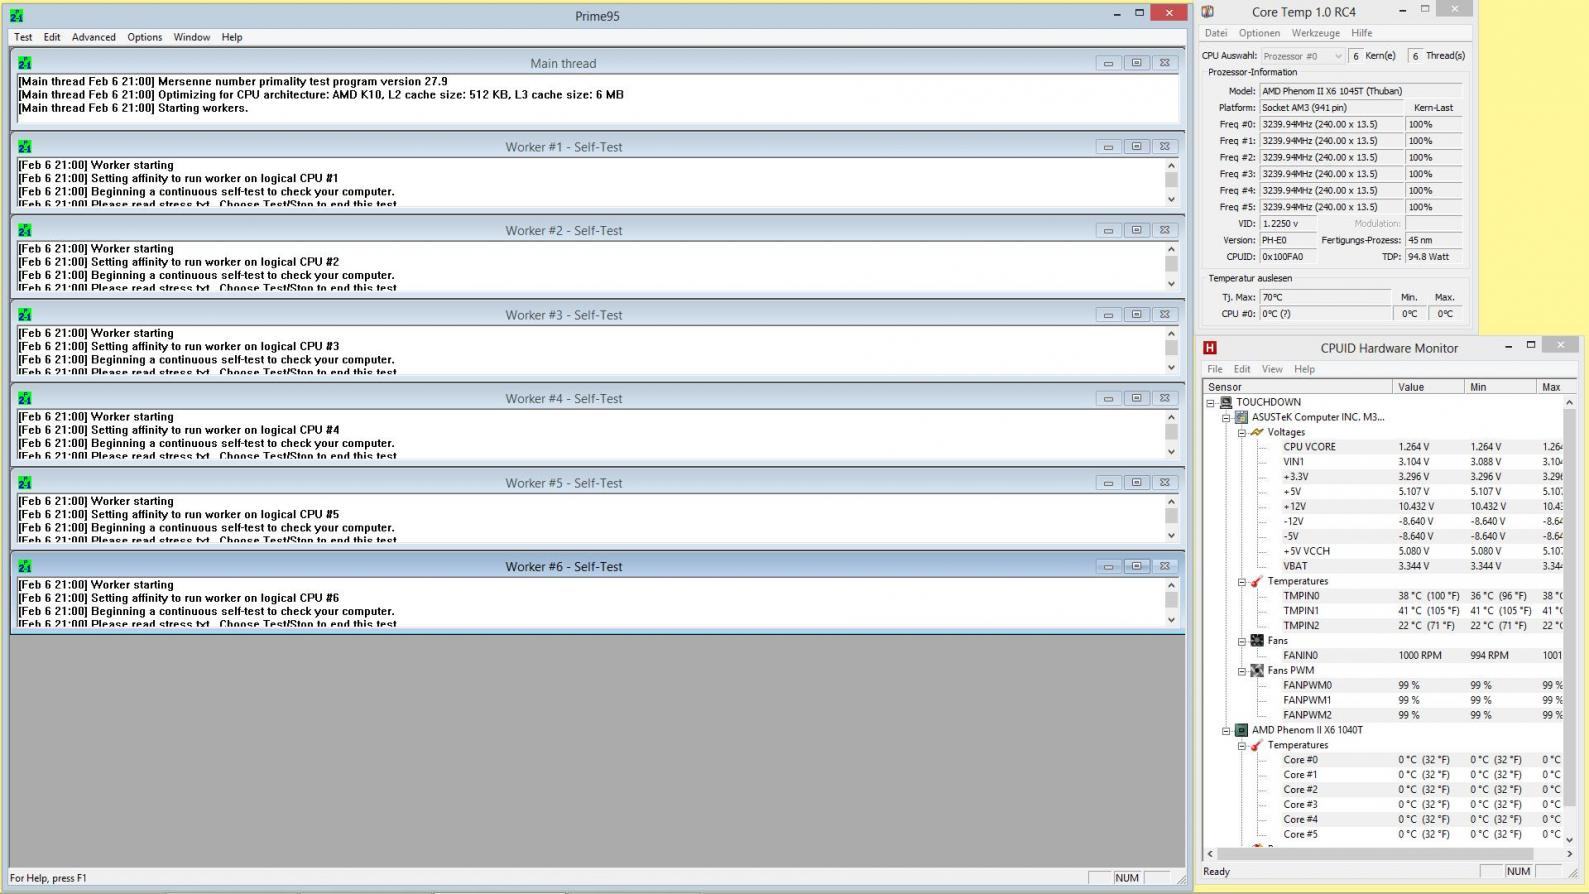Click Hardware Monitor horizontal scrollbar right arrow
Image resolution: width=1589 pixels, height=894 pixels.
1569,854
